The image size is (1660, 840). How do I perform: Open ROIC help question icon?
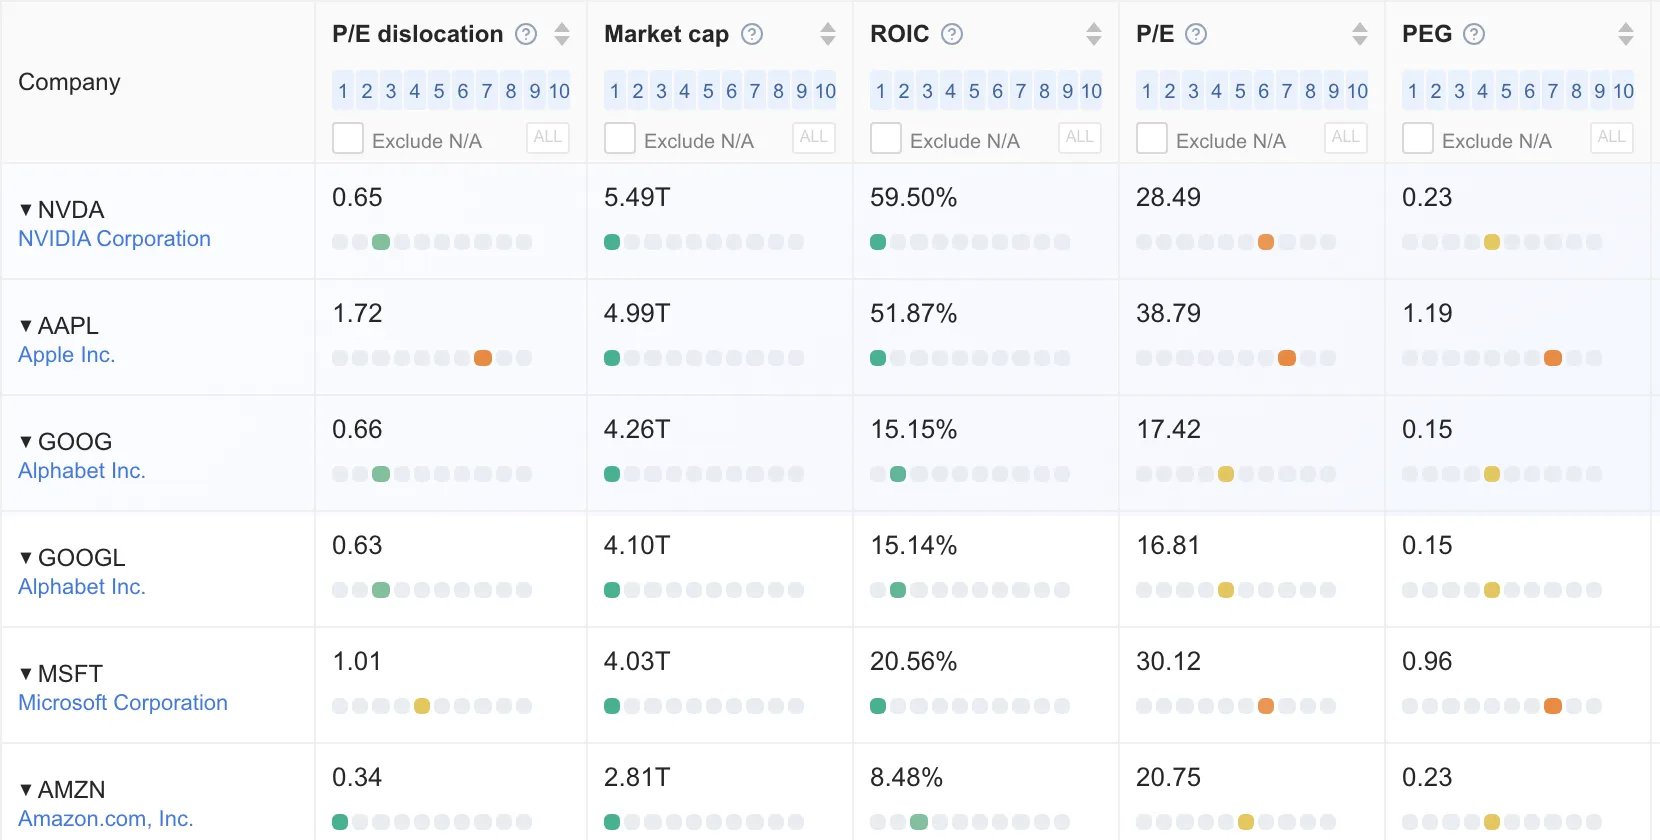[x=952, y=34]
